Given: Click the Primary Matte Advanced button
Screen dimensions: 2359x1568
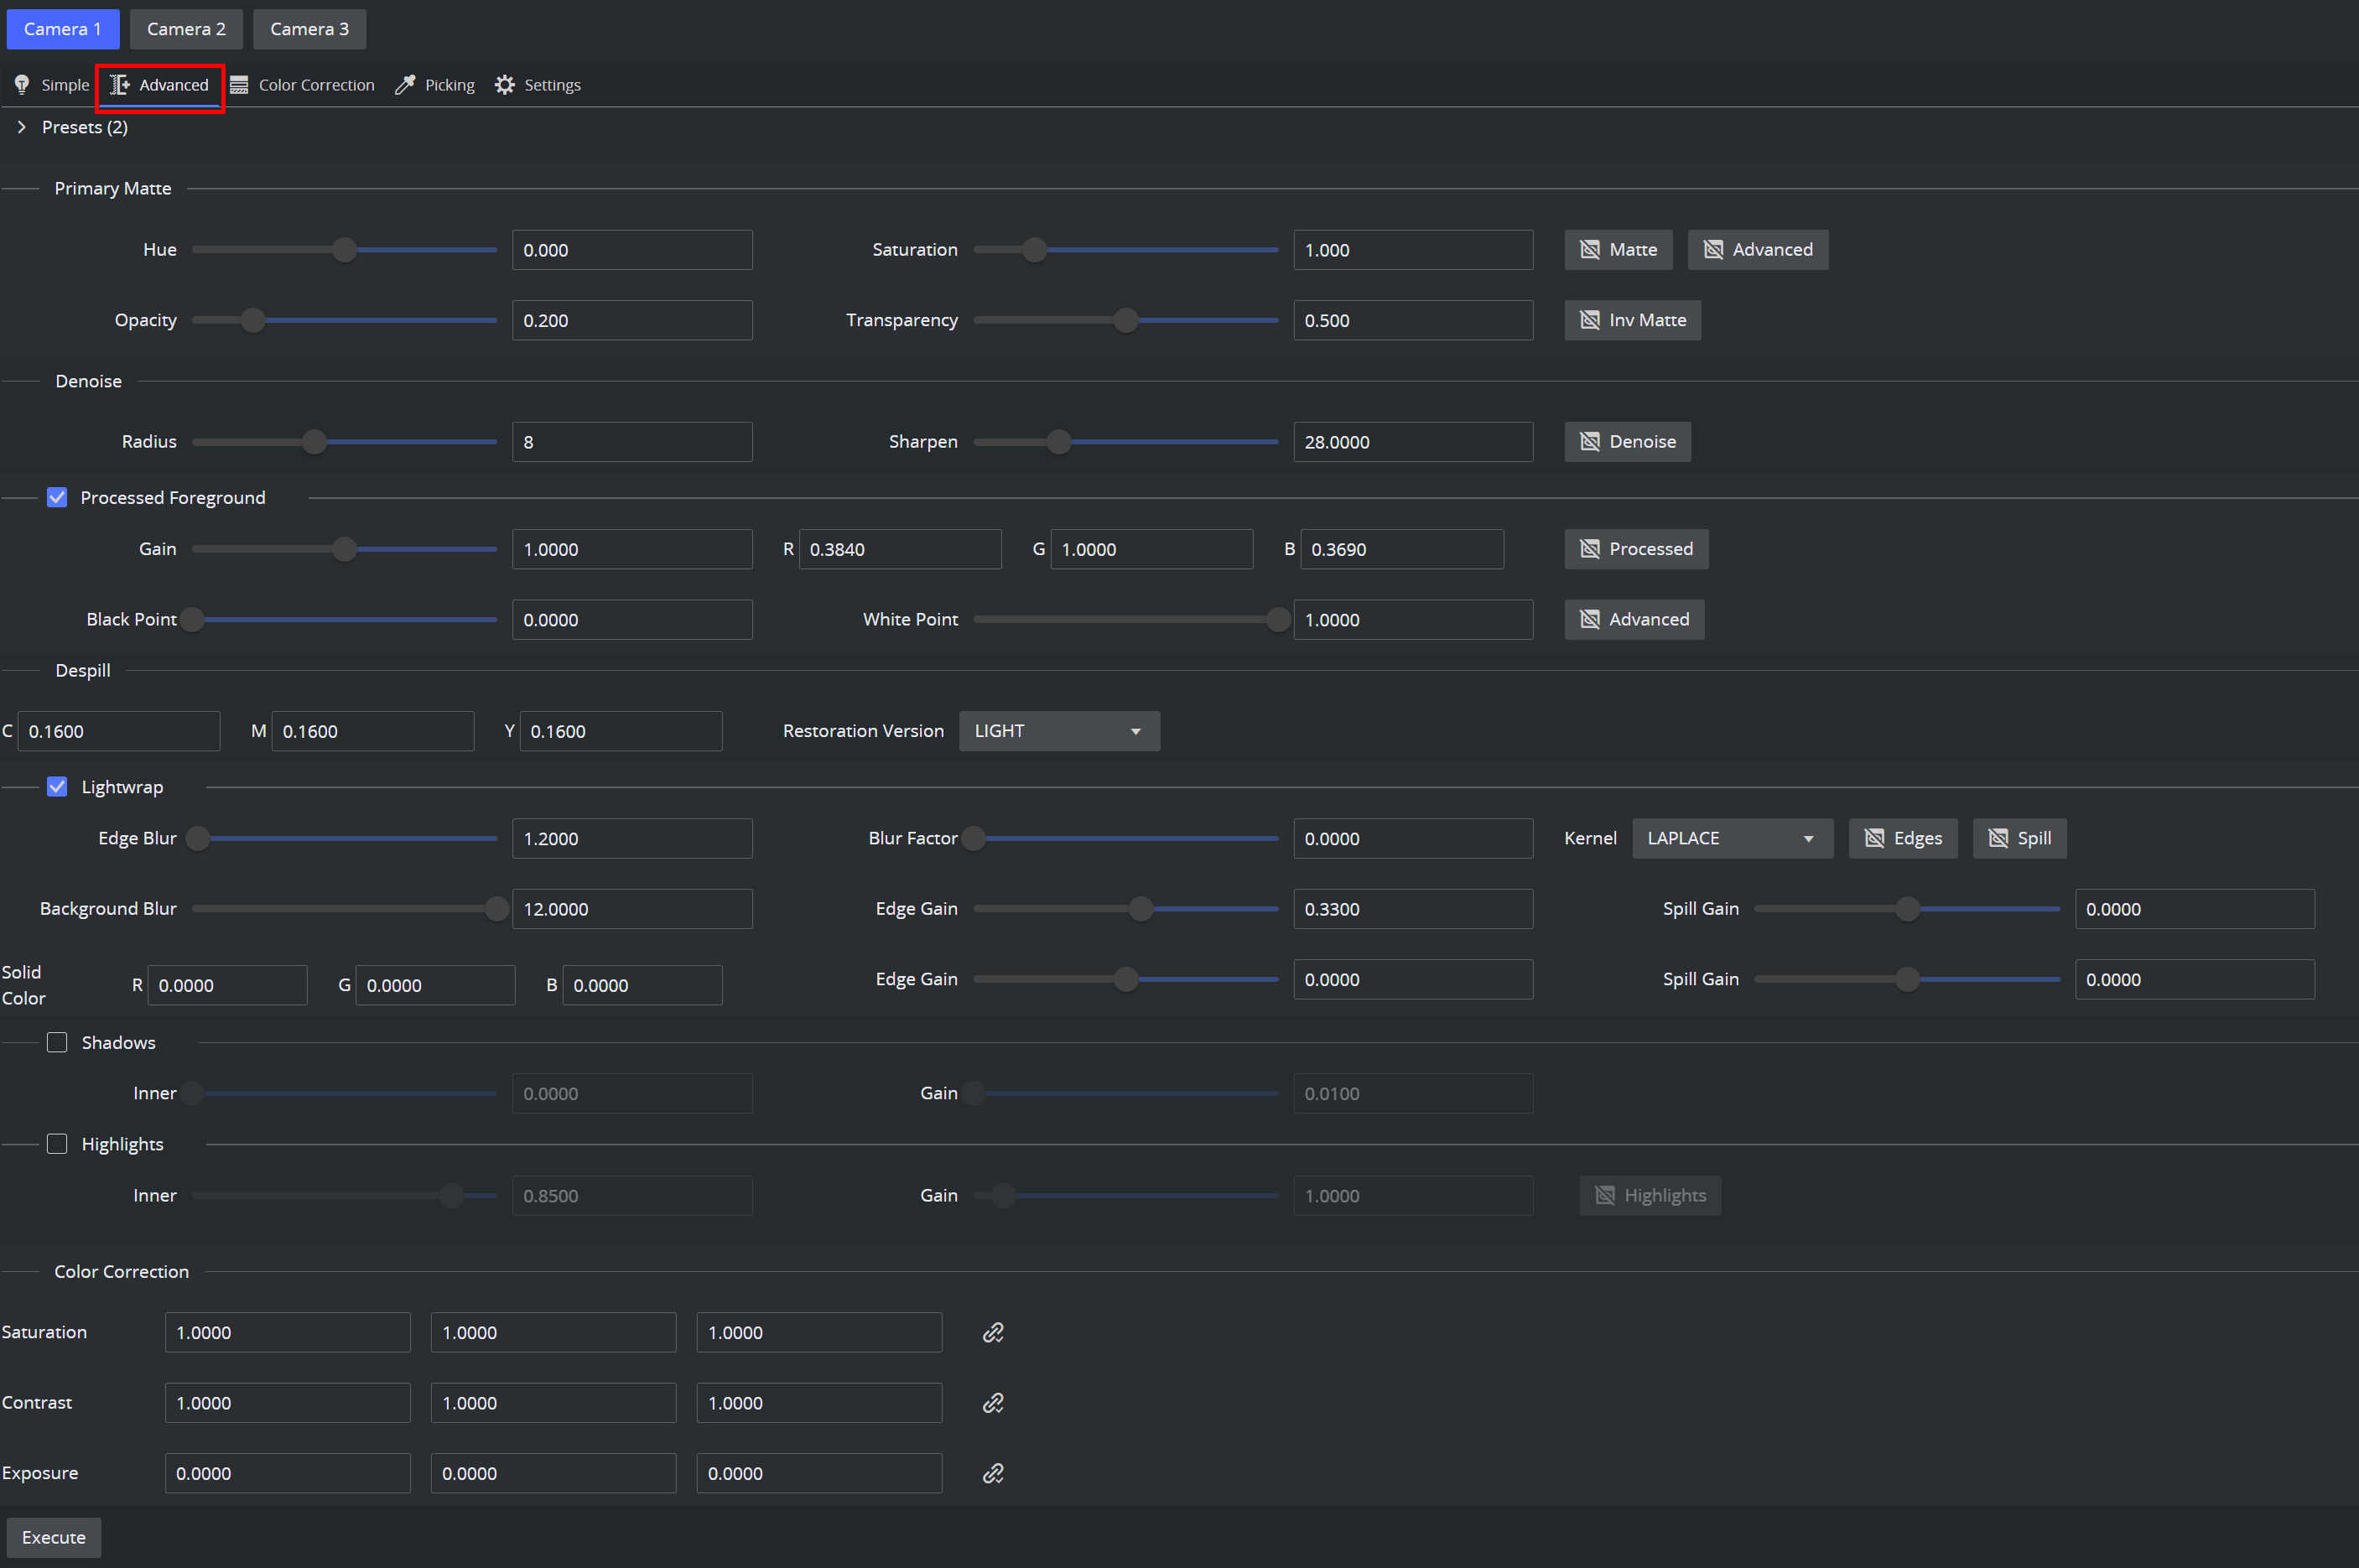Looking at the screenshot, I should tap(1757, 250).
